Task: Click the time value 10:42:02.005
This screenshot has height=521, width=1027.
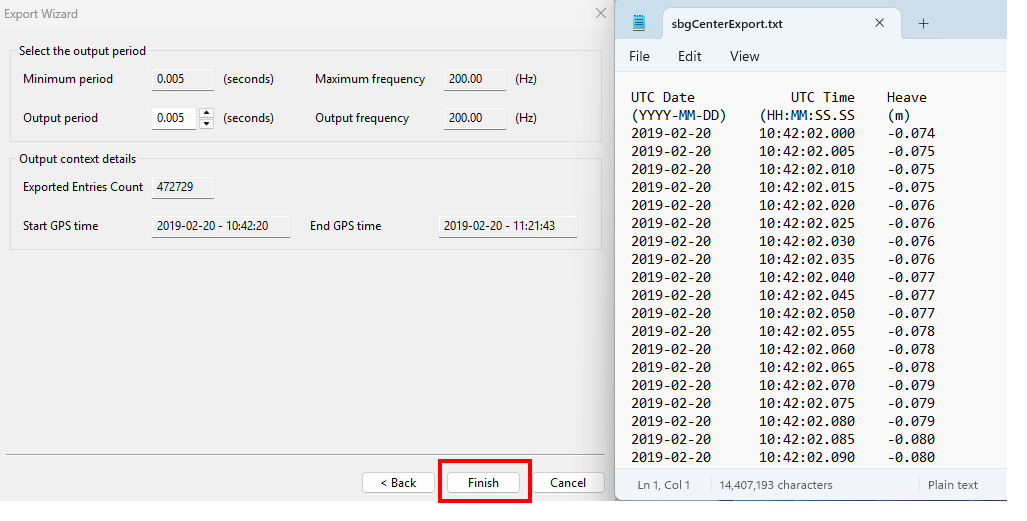Action: point(807,151)
